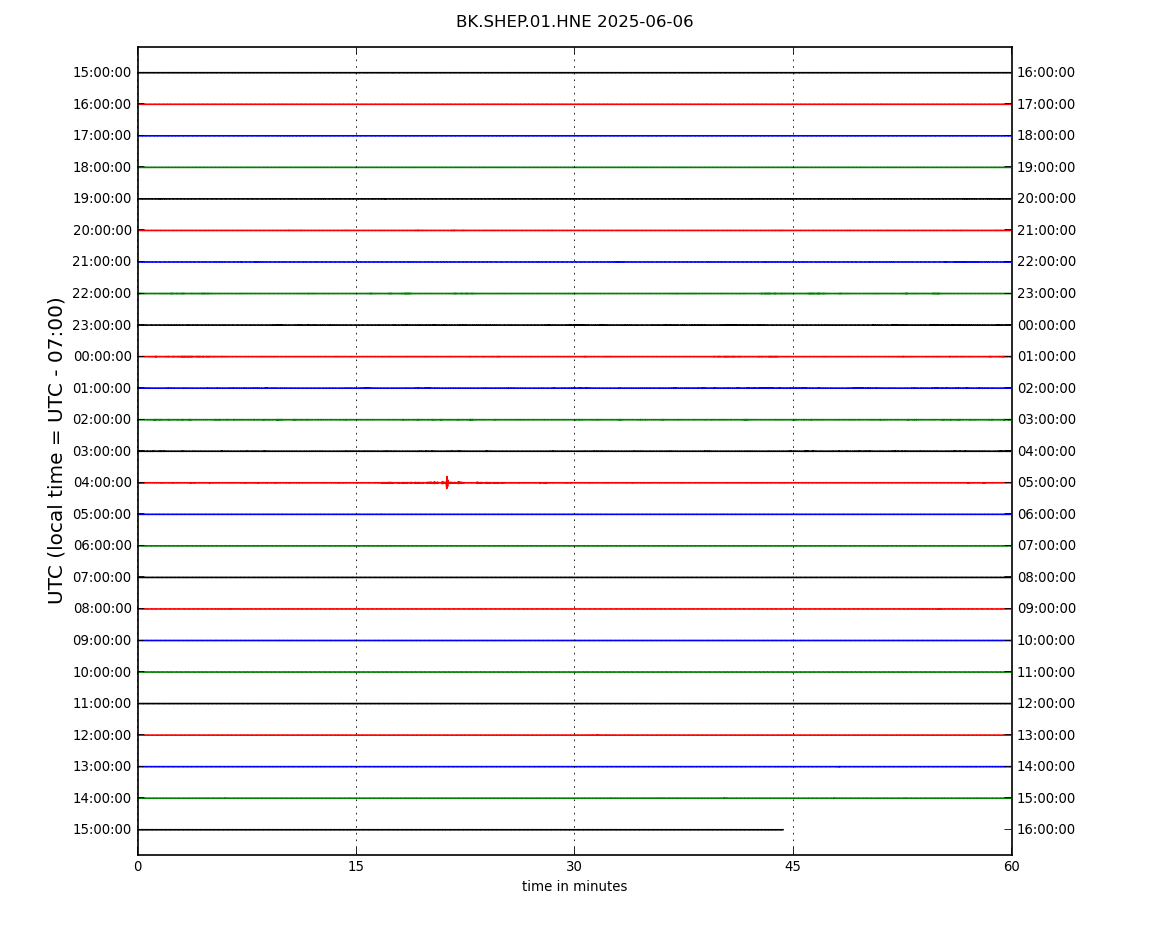Click the plot title BK.SHEP.01.HNE 2025-06-06
The width and height of the screenshot is (1150, 950).
click(574, 22)
